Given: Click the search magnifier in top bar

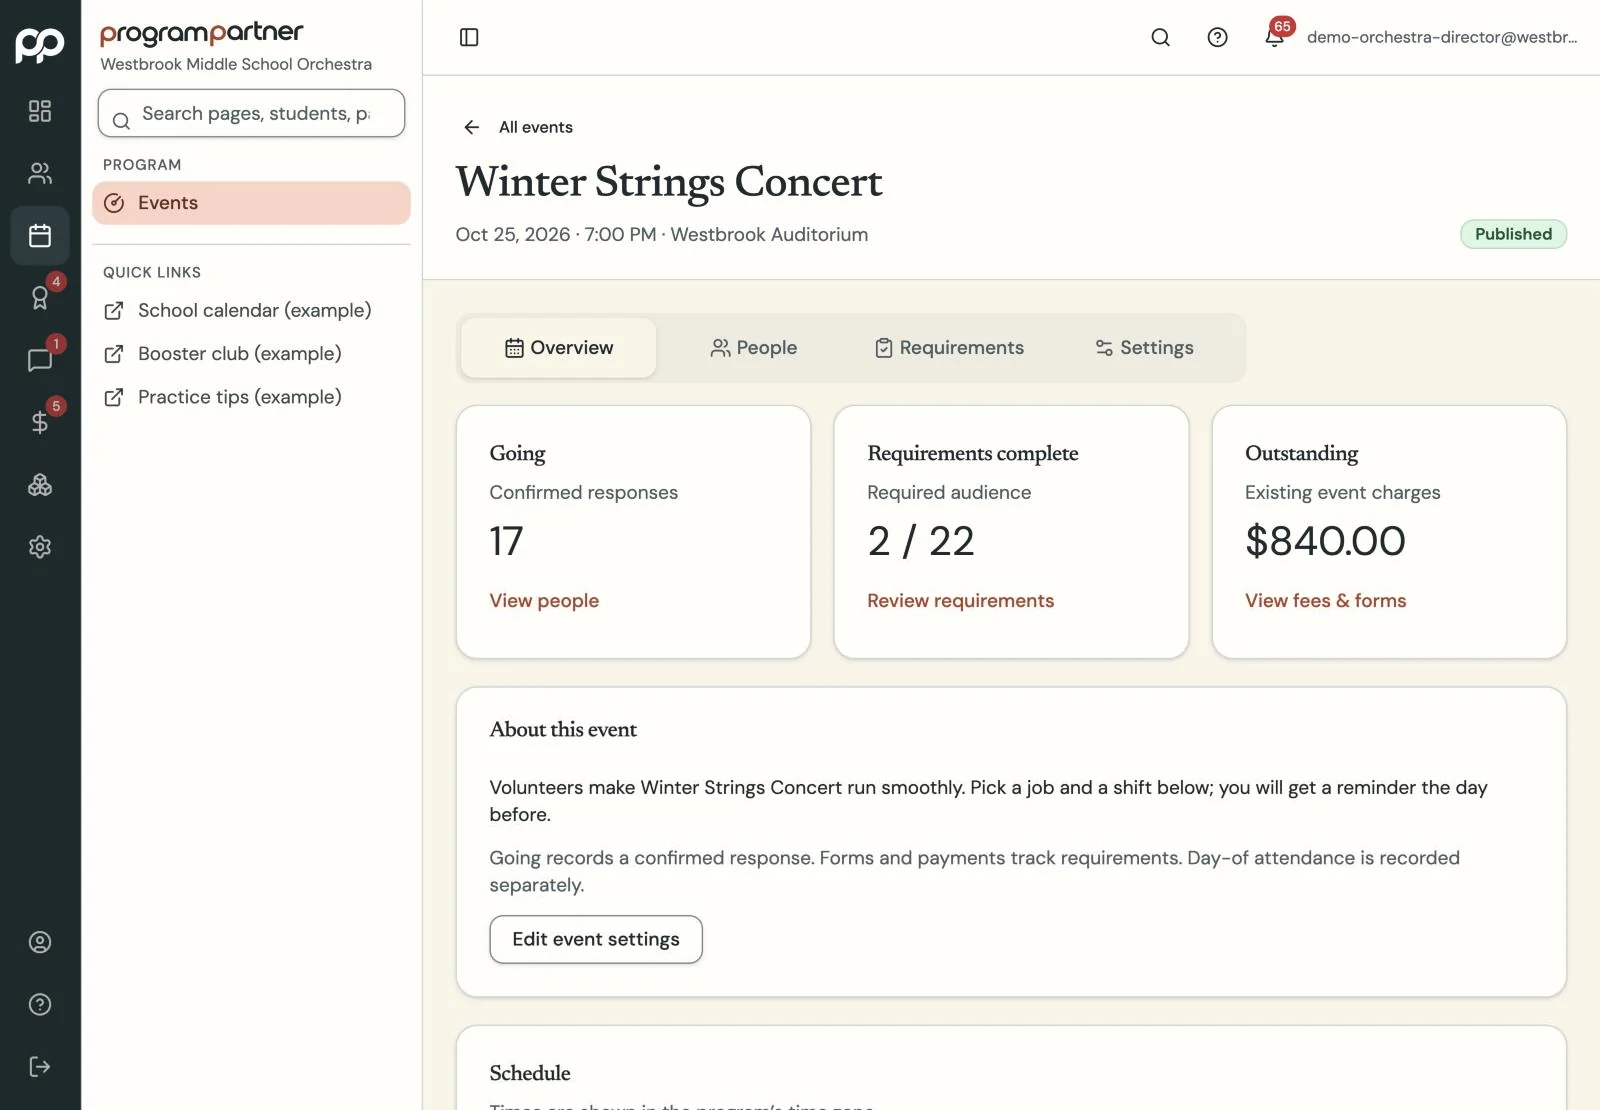Looking at the screenshot, I should coord(1160,37).
